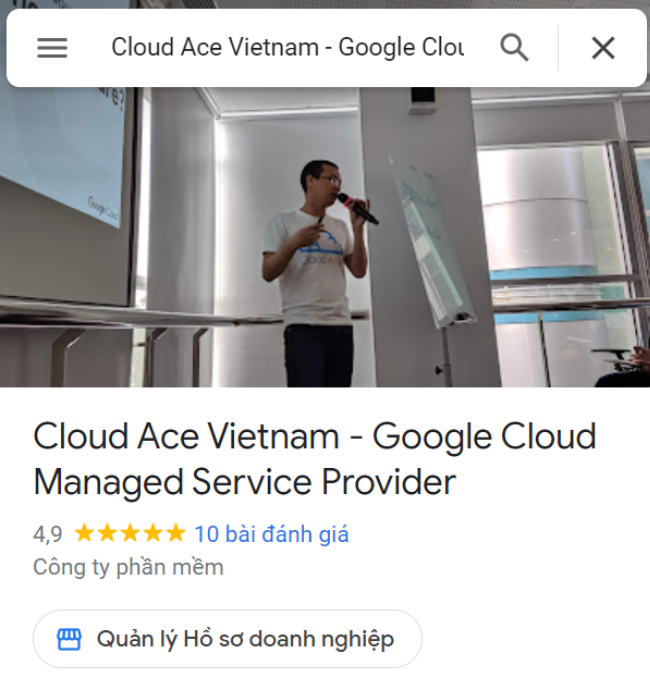
Task: Click the Managed Service Provider title line
Action: 245,483
